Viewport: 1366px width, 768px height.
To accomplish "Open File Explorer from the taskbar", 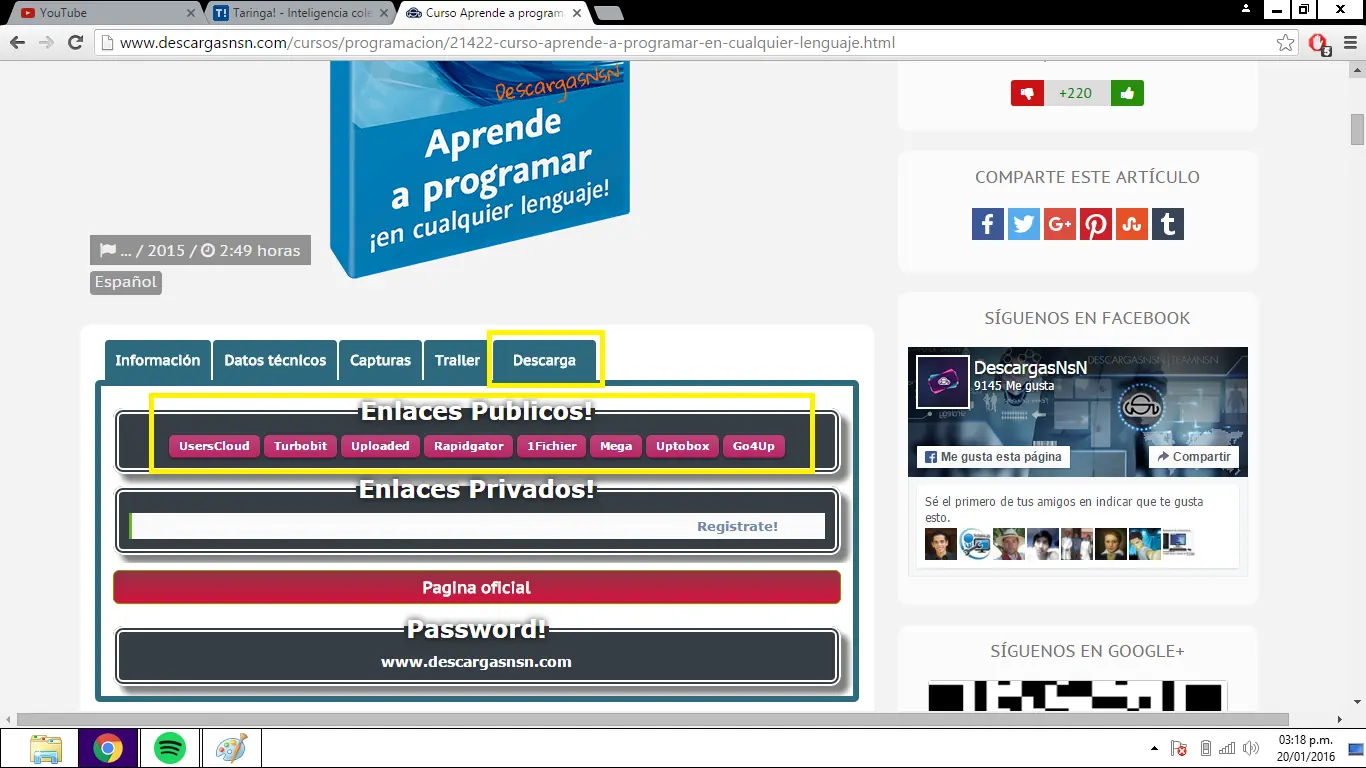I will click(46, 748).
